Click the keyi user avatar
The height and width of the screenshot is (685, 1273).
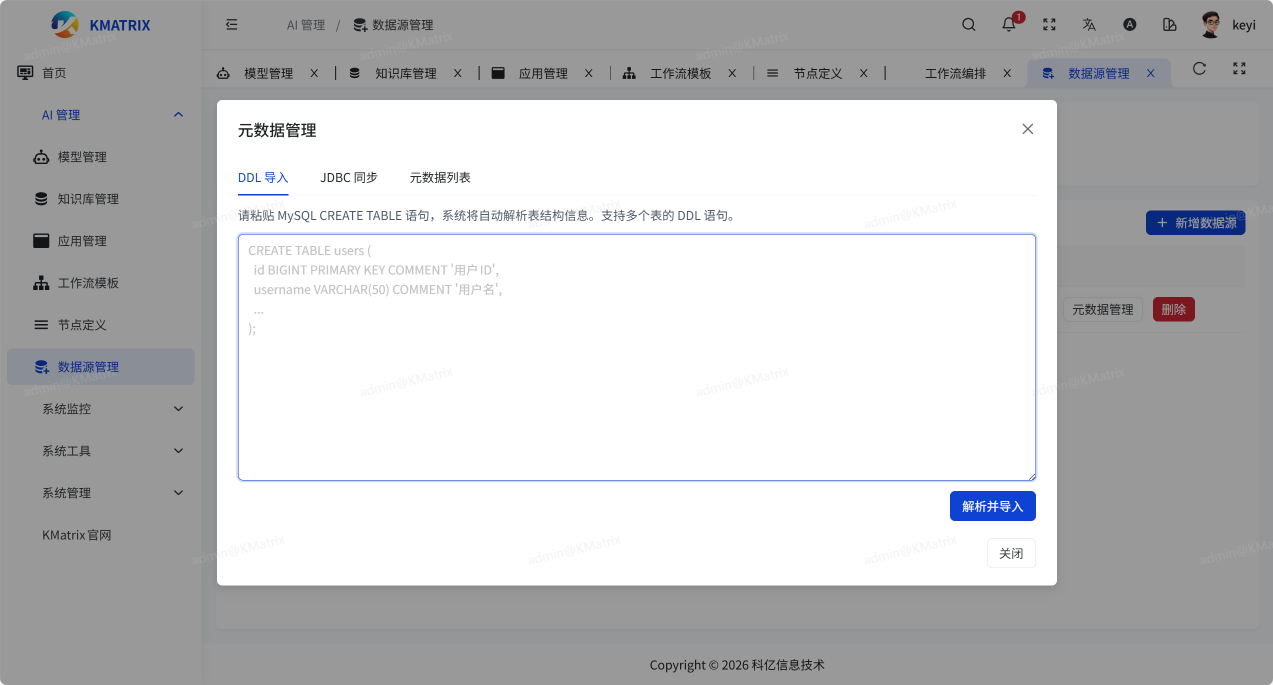1211,25
